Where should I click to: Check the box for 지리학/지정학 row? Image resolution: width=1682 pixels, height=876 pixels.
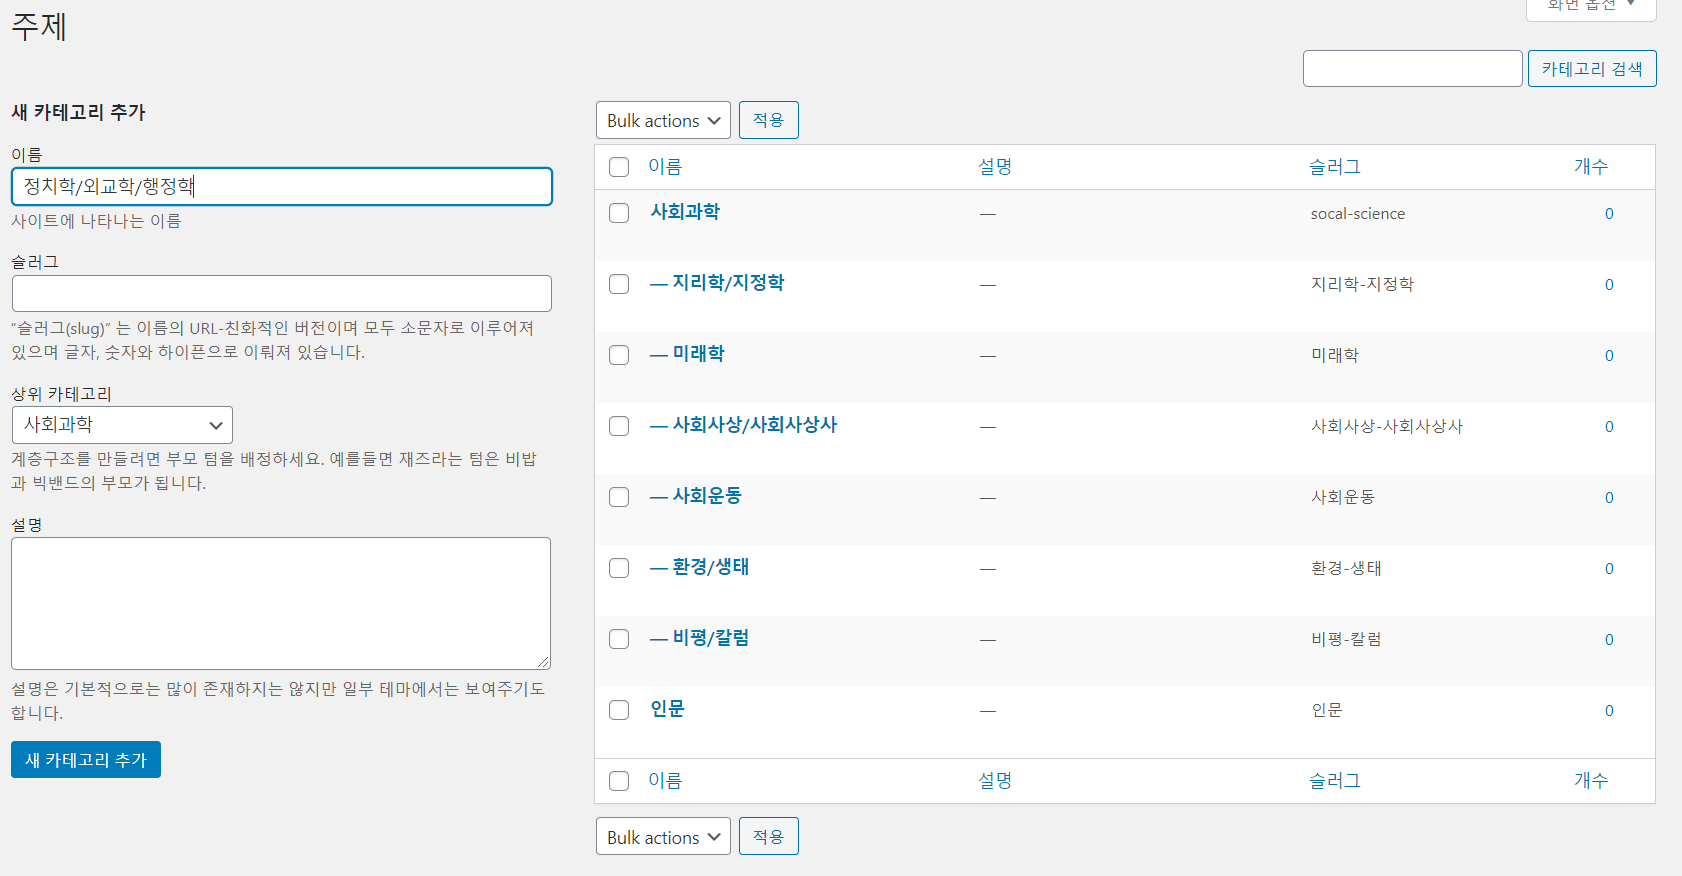coord(619,284)
